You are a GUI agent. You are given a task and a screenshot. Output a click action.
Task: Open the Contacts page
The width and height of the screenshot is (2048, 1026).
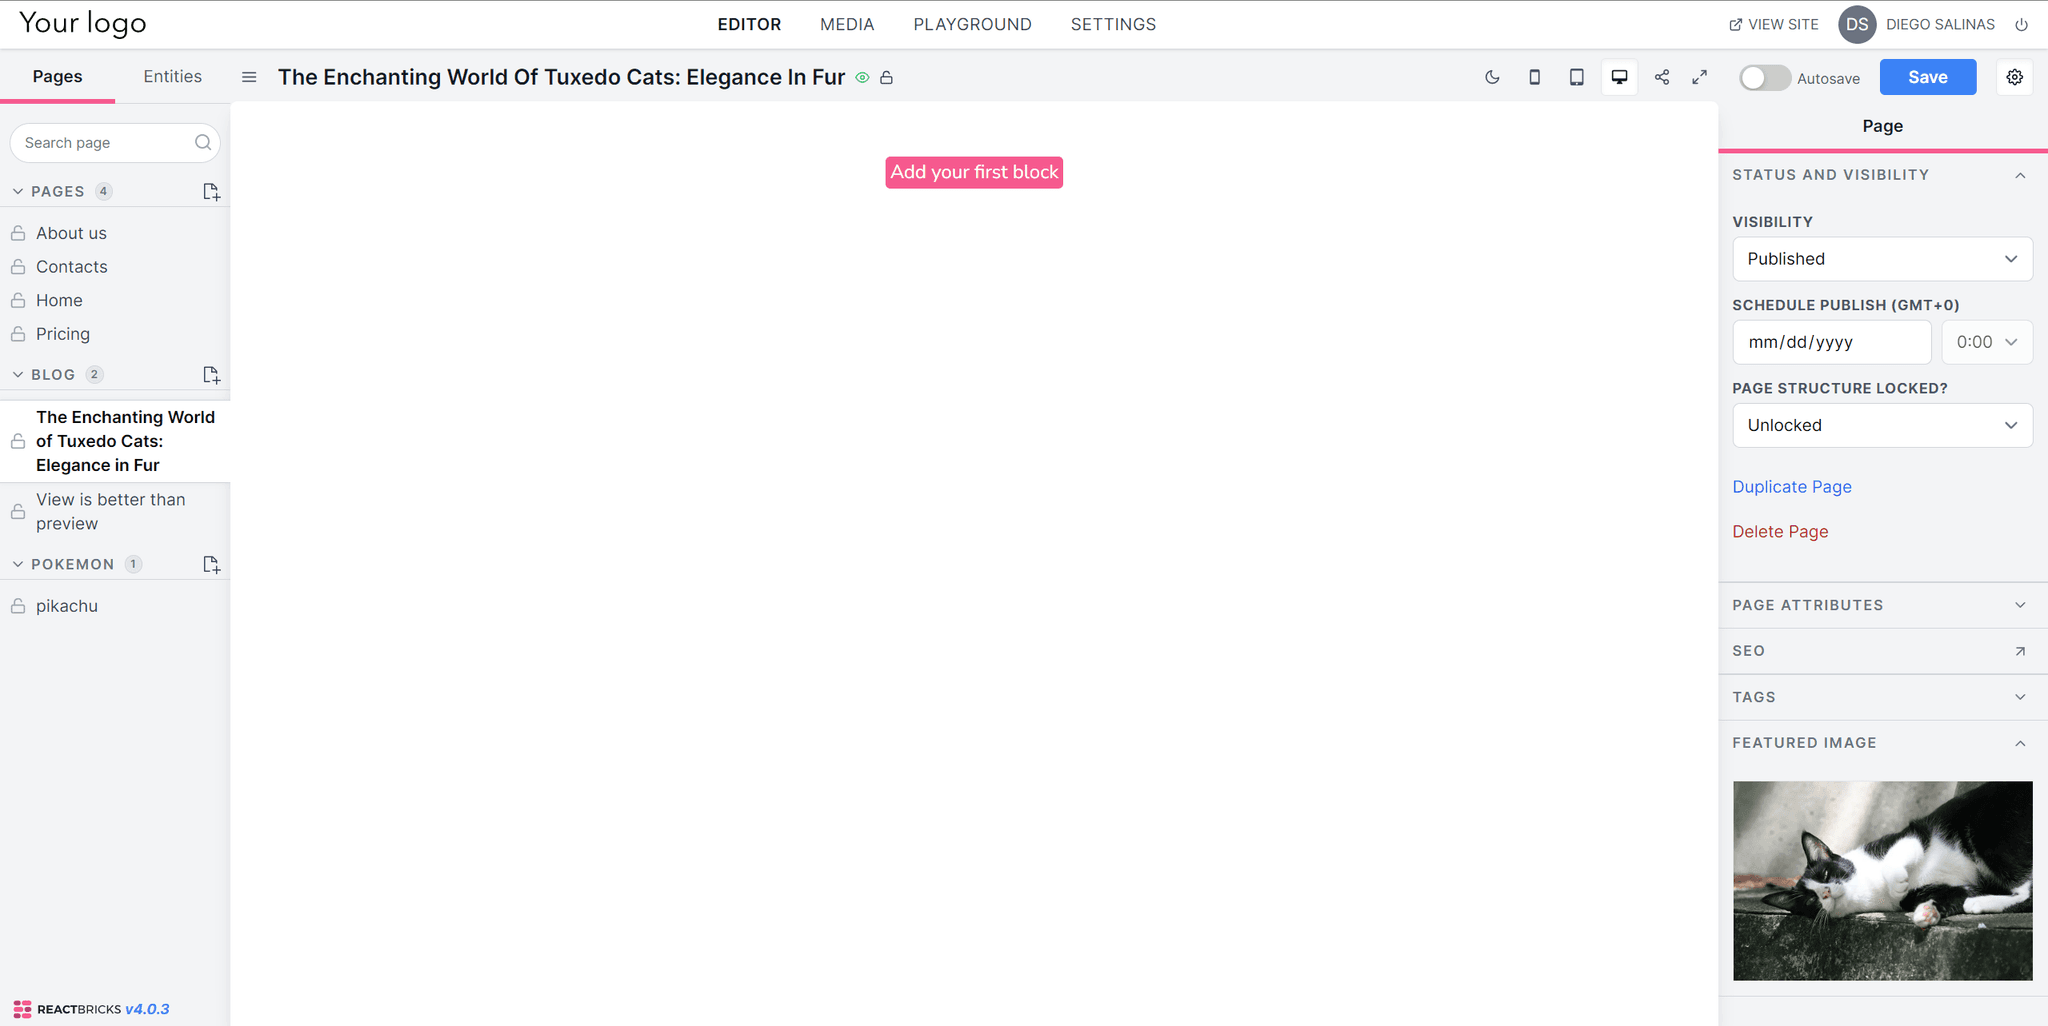(x=71, y=267)
